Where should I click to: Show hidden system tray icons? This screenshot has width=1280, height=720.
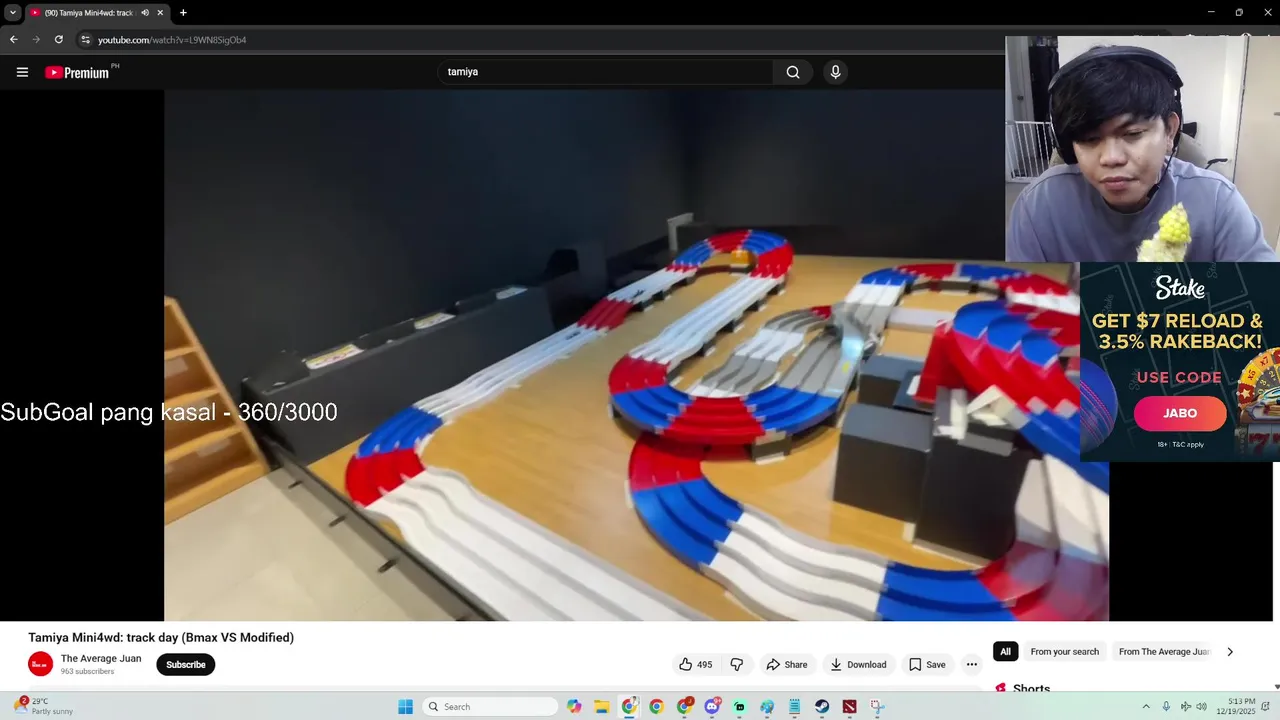click(x=1146, y=707)
